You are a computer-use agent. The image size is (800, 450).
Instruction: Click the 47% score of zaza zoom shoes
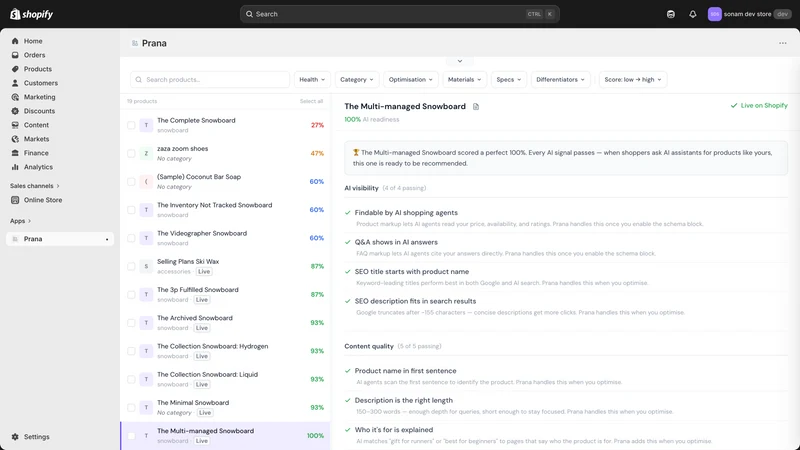point(317,154)
